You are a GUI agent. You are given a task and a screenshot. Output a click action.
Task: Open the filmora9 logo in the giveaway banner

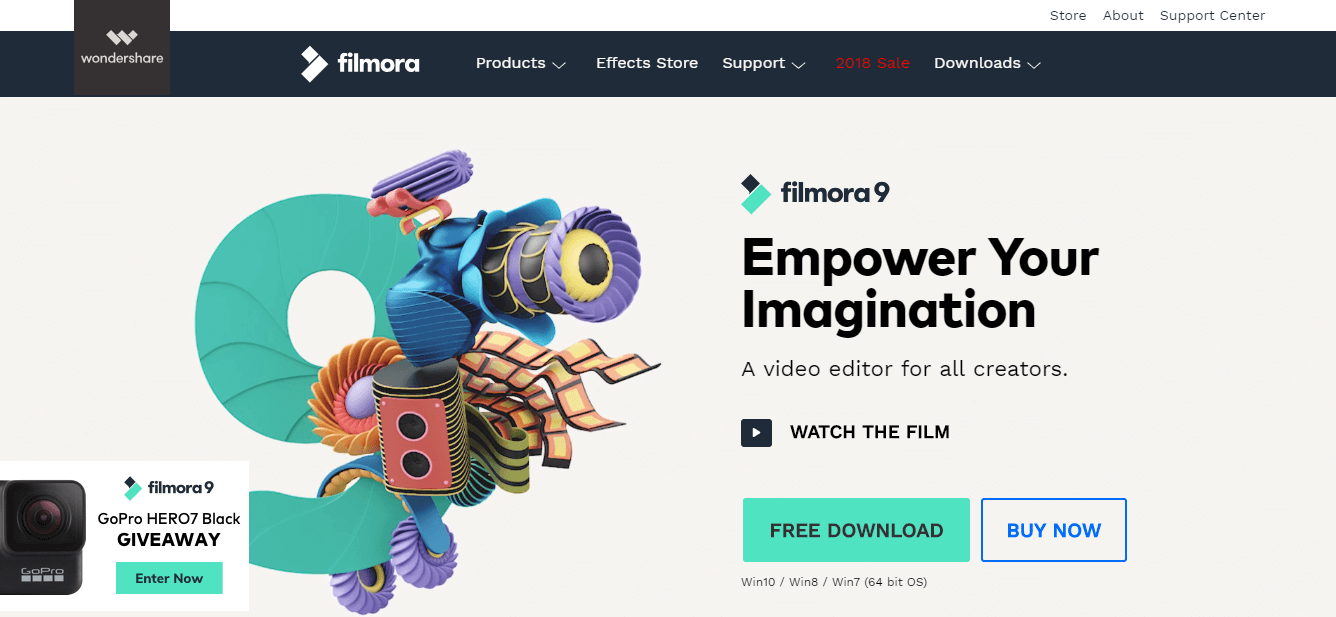(x=169, y=488)
